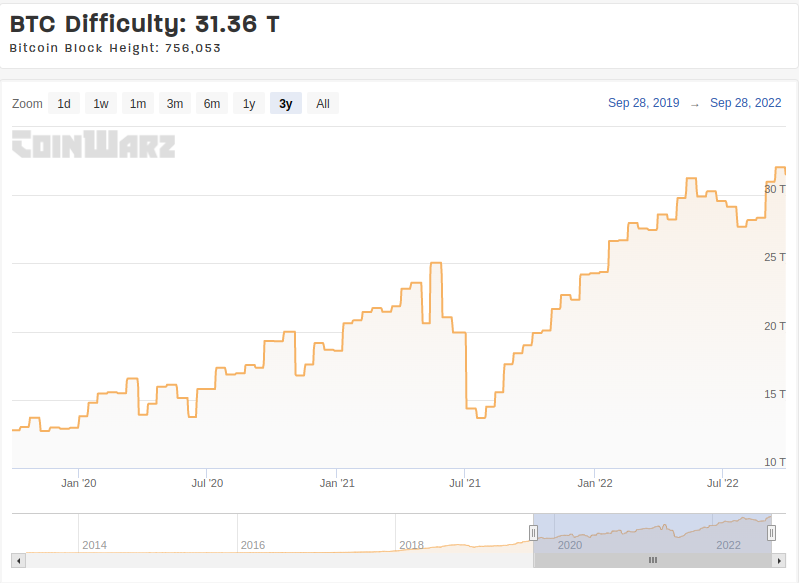Edit the start date Sep 28, 2019

pyautogui.click(x=644, y=103)
